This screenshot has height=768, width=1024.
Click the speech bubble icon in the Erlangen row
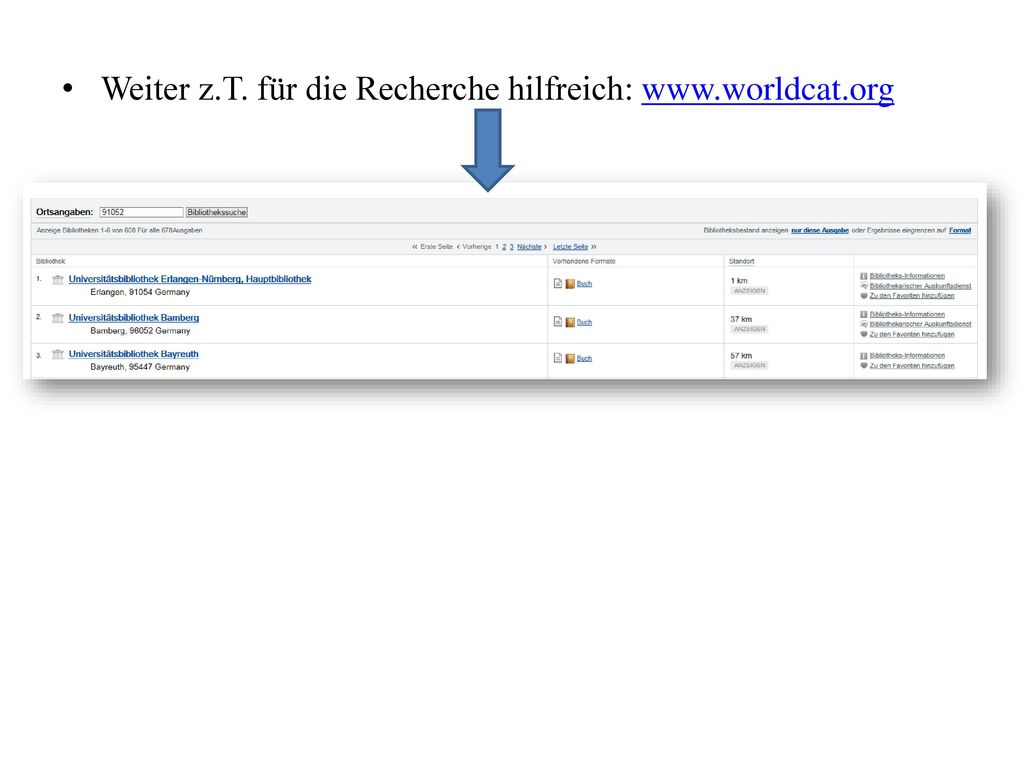(864, 286)
